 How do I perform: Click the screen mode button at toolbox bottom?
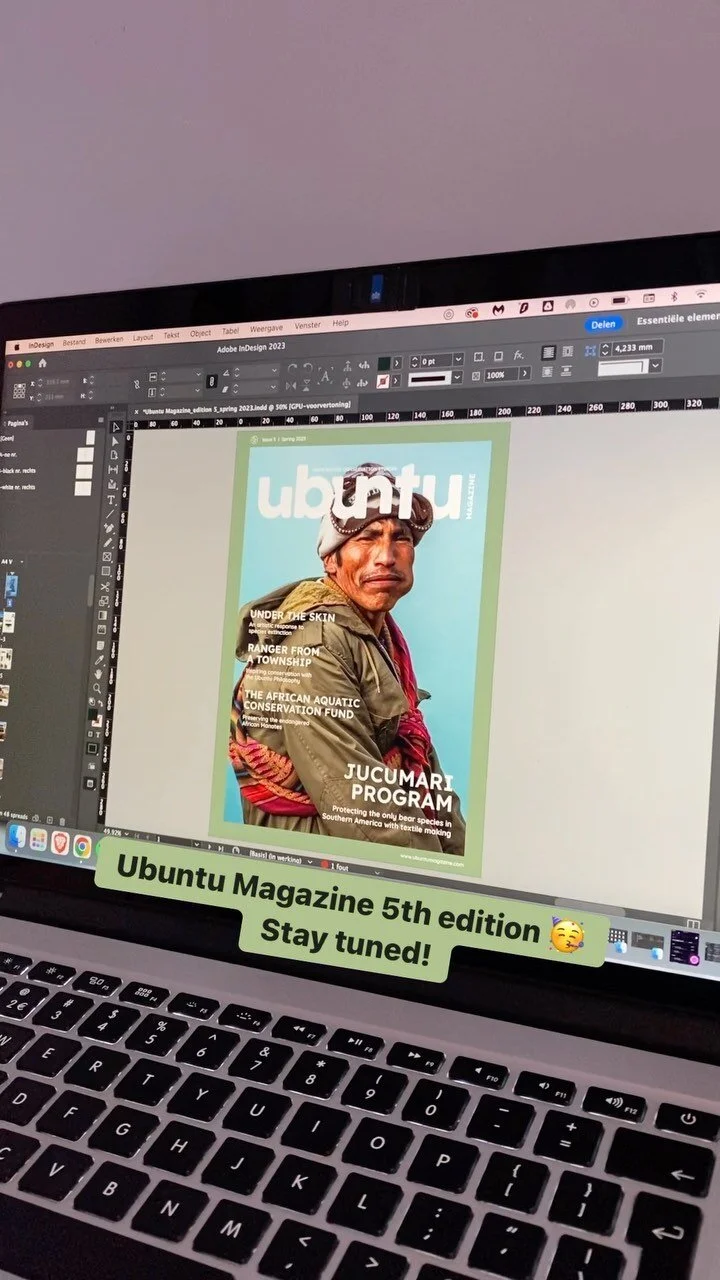point(90,783)
